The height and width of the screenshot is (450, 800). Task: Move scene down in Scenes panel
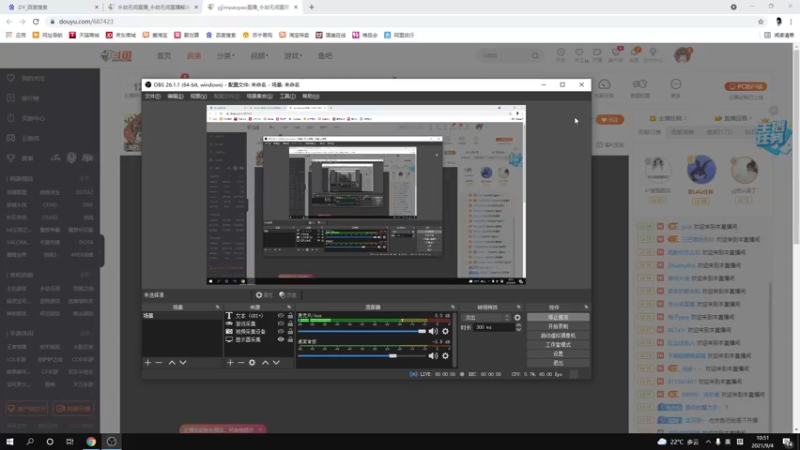click(183, 363)
